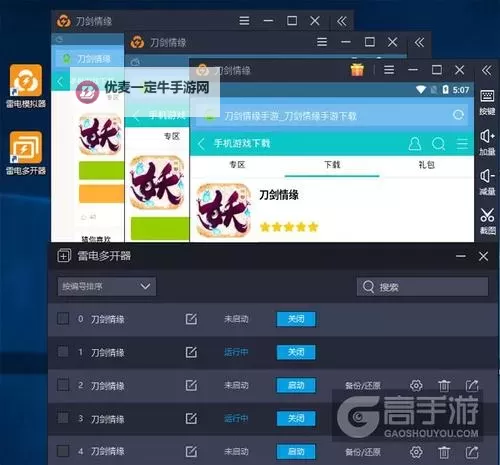
Task: Click the 刀剑情缘 game icon in front window
Action: coord(223,211)
